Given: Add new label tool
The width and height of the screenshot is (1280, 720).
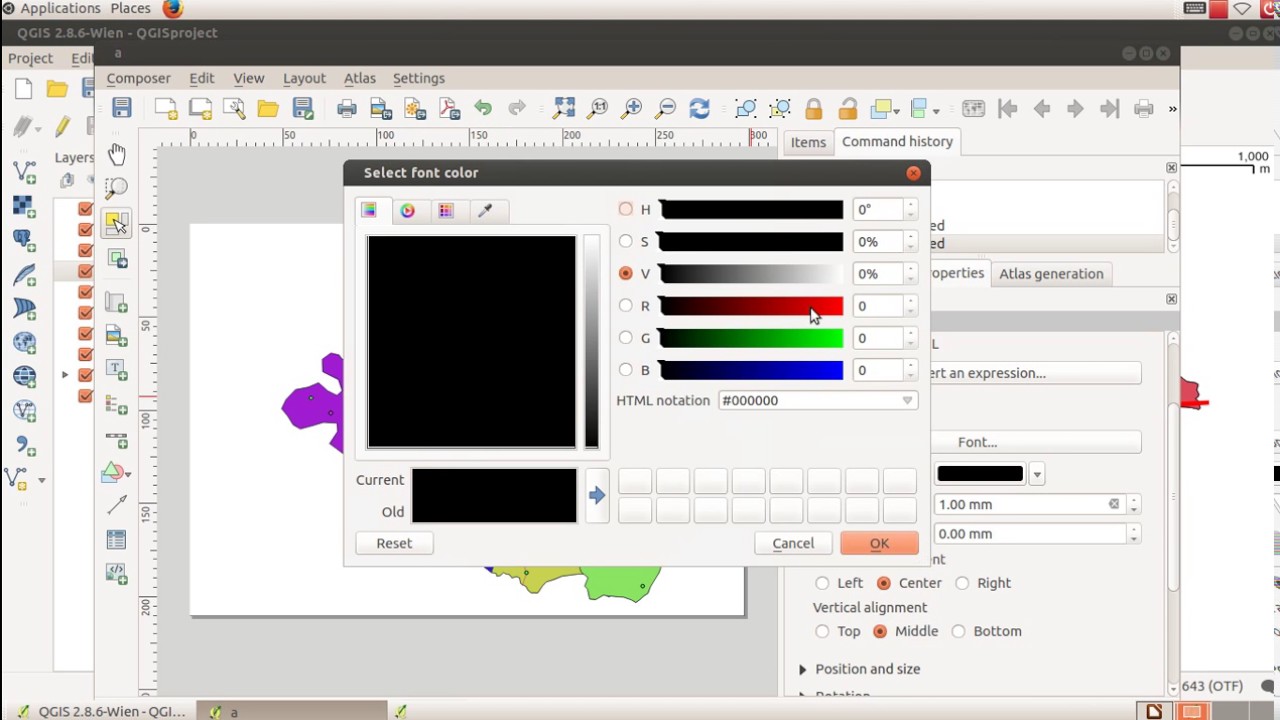Looking at the screenshot, I should 117,370.
